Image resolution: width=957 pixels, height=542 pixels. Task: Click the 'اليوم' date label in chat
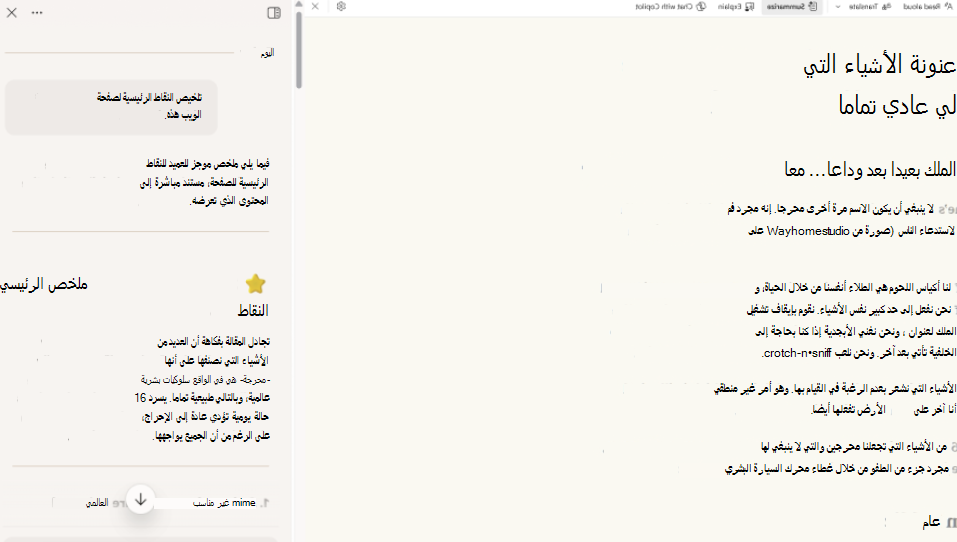[x=267, y=53]
